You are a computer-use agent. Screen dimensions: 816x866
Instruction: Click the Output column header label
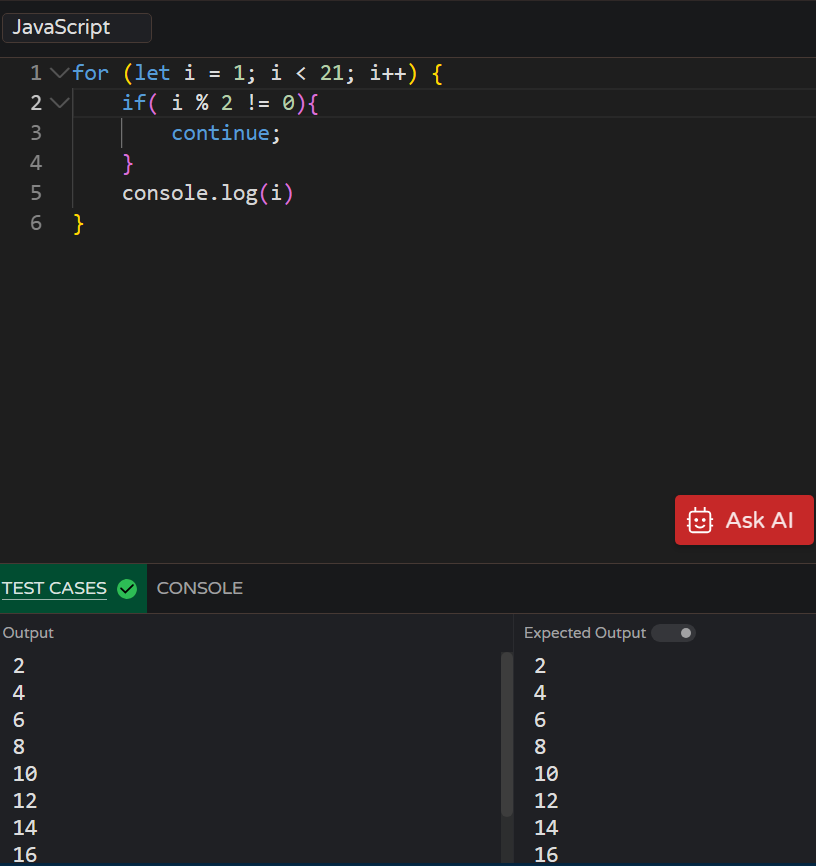[27, 632]
